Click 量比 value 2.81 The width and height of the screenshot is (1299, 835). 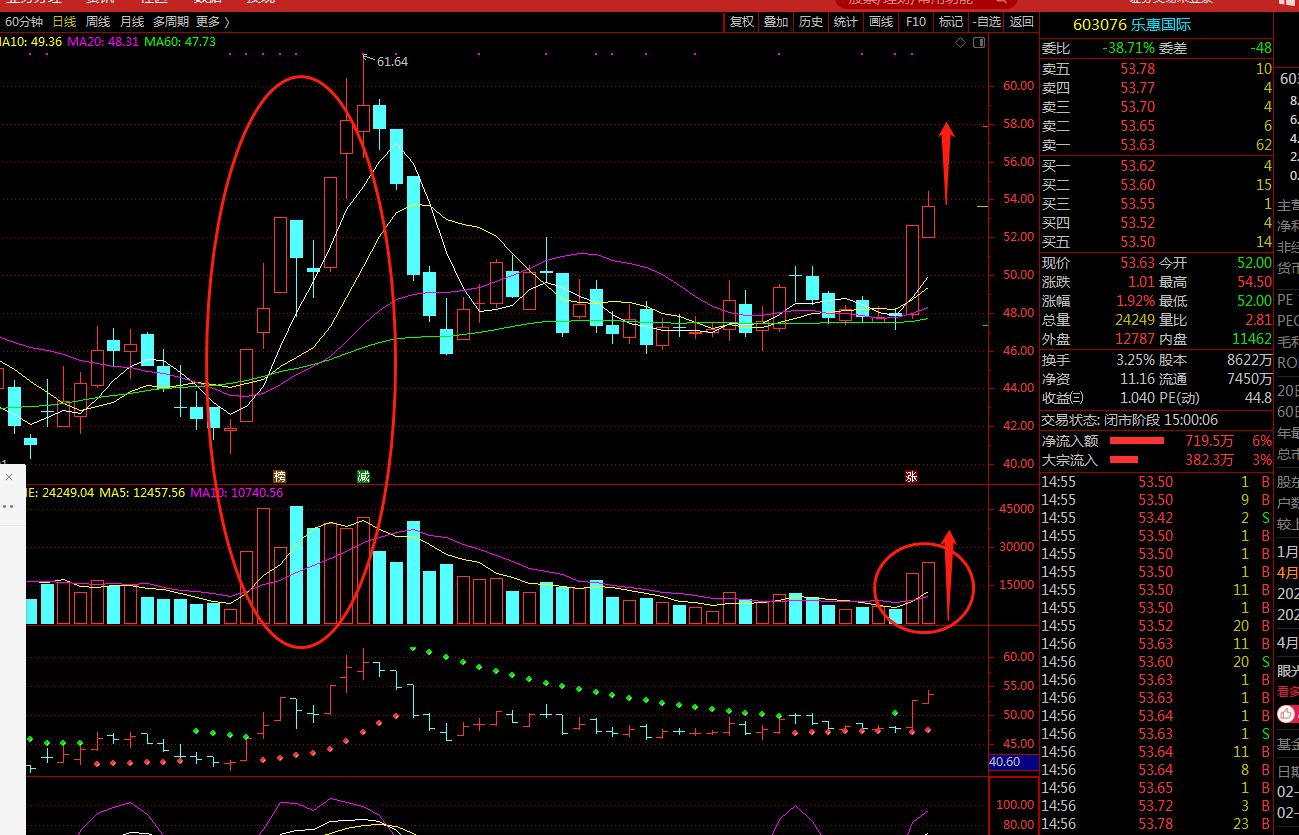[1259, 320]
